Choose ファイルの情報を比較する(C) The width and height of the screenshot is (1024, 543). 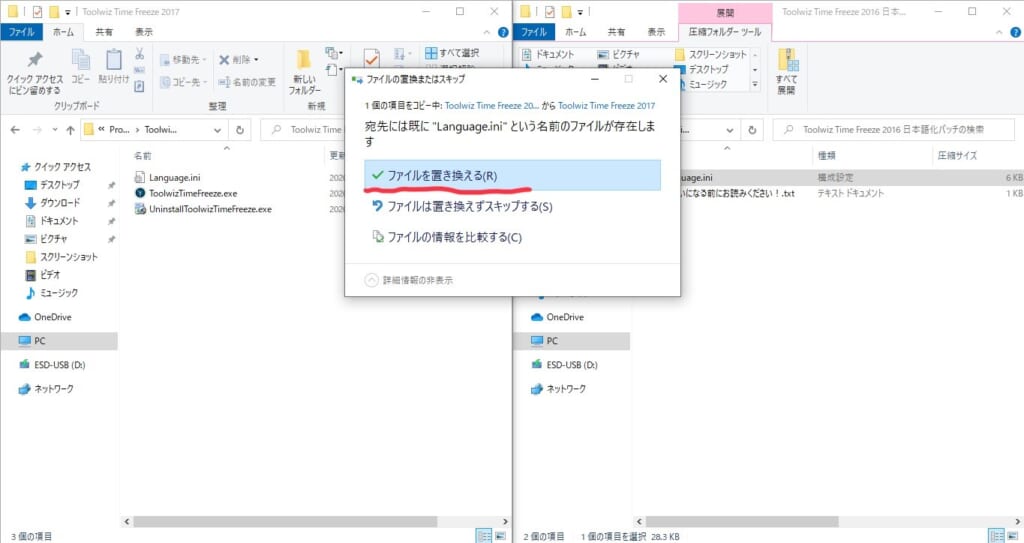[512, 237]
